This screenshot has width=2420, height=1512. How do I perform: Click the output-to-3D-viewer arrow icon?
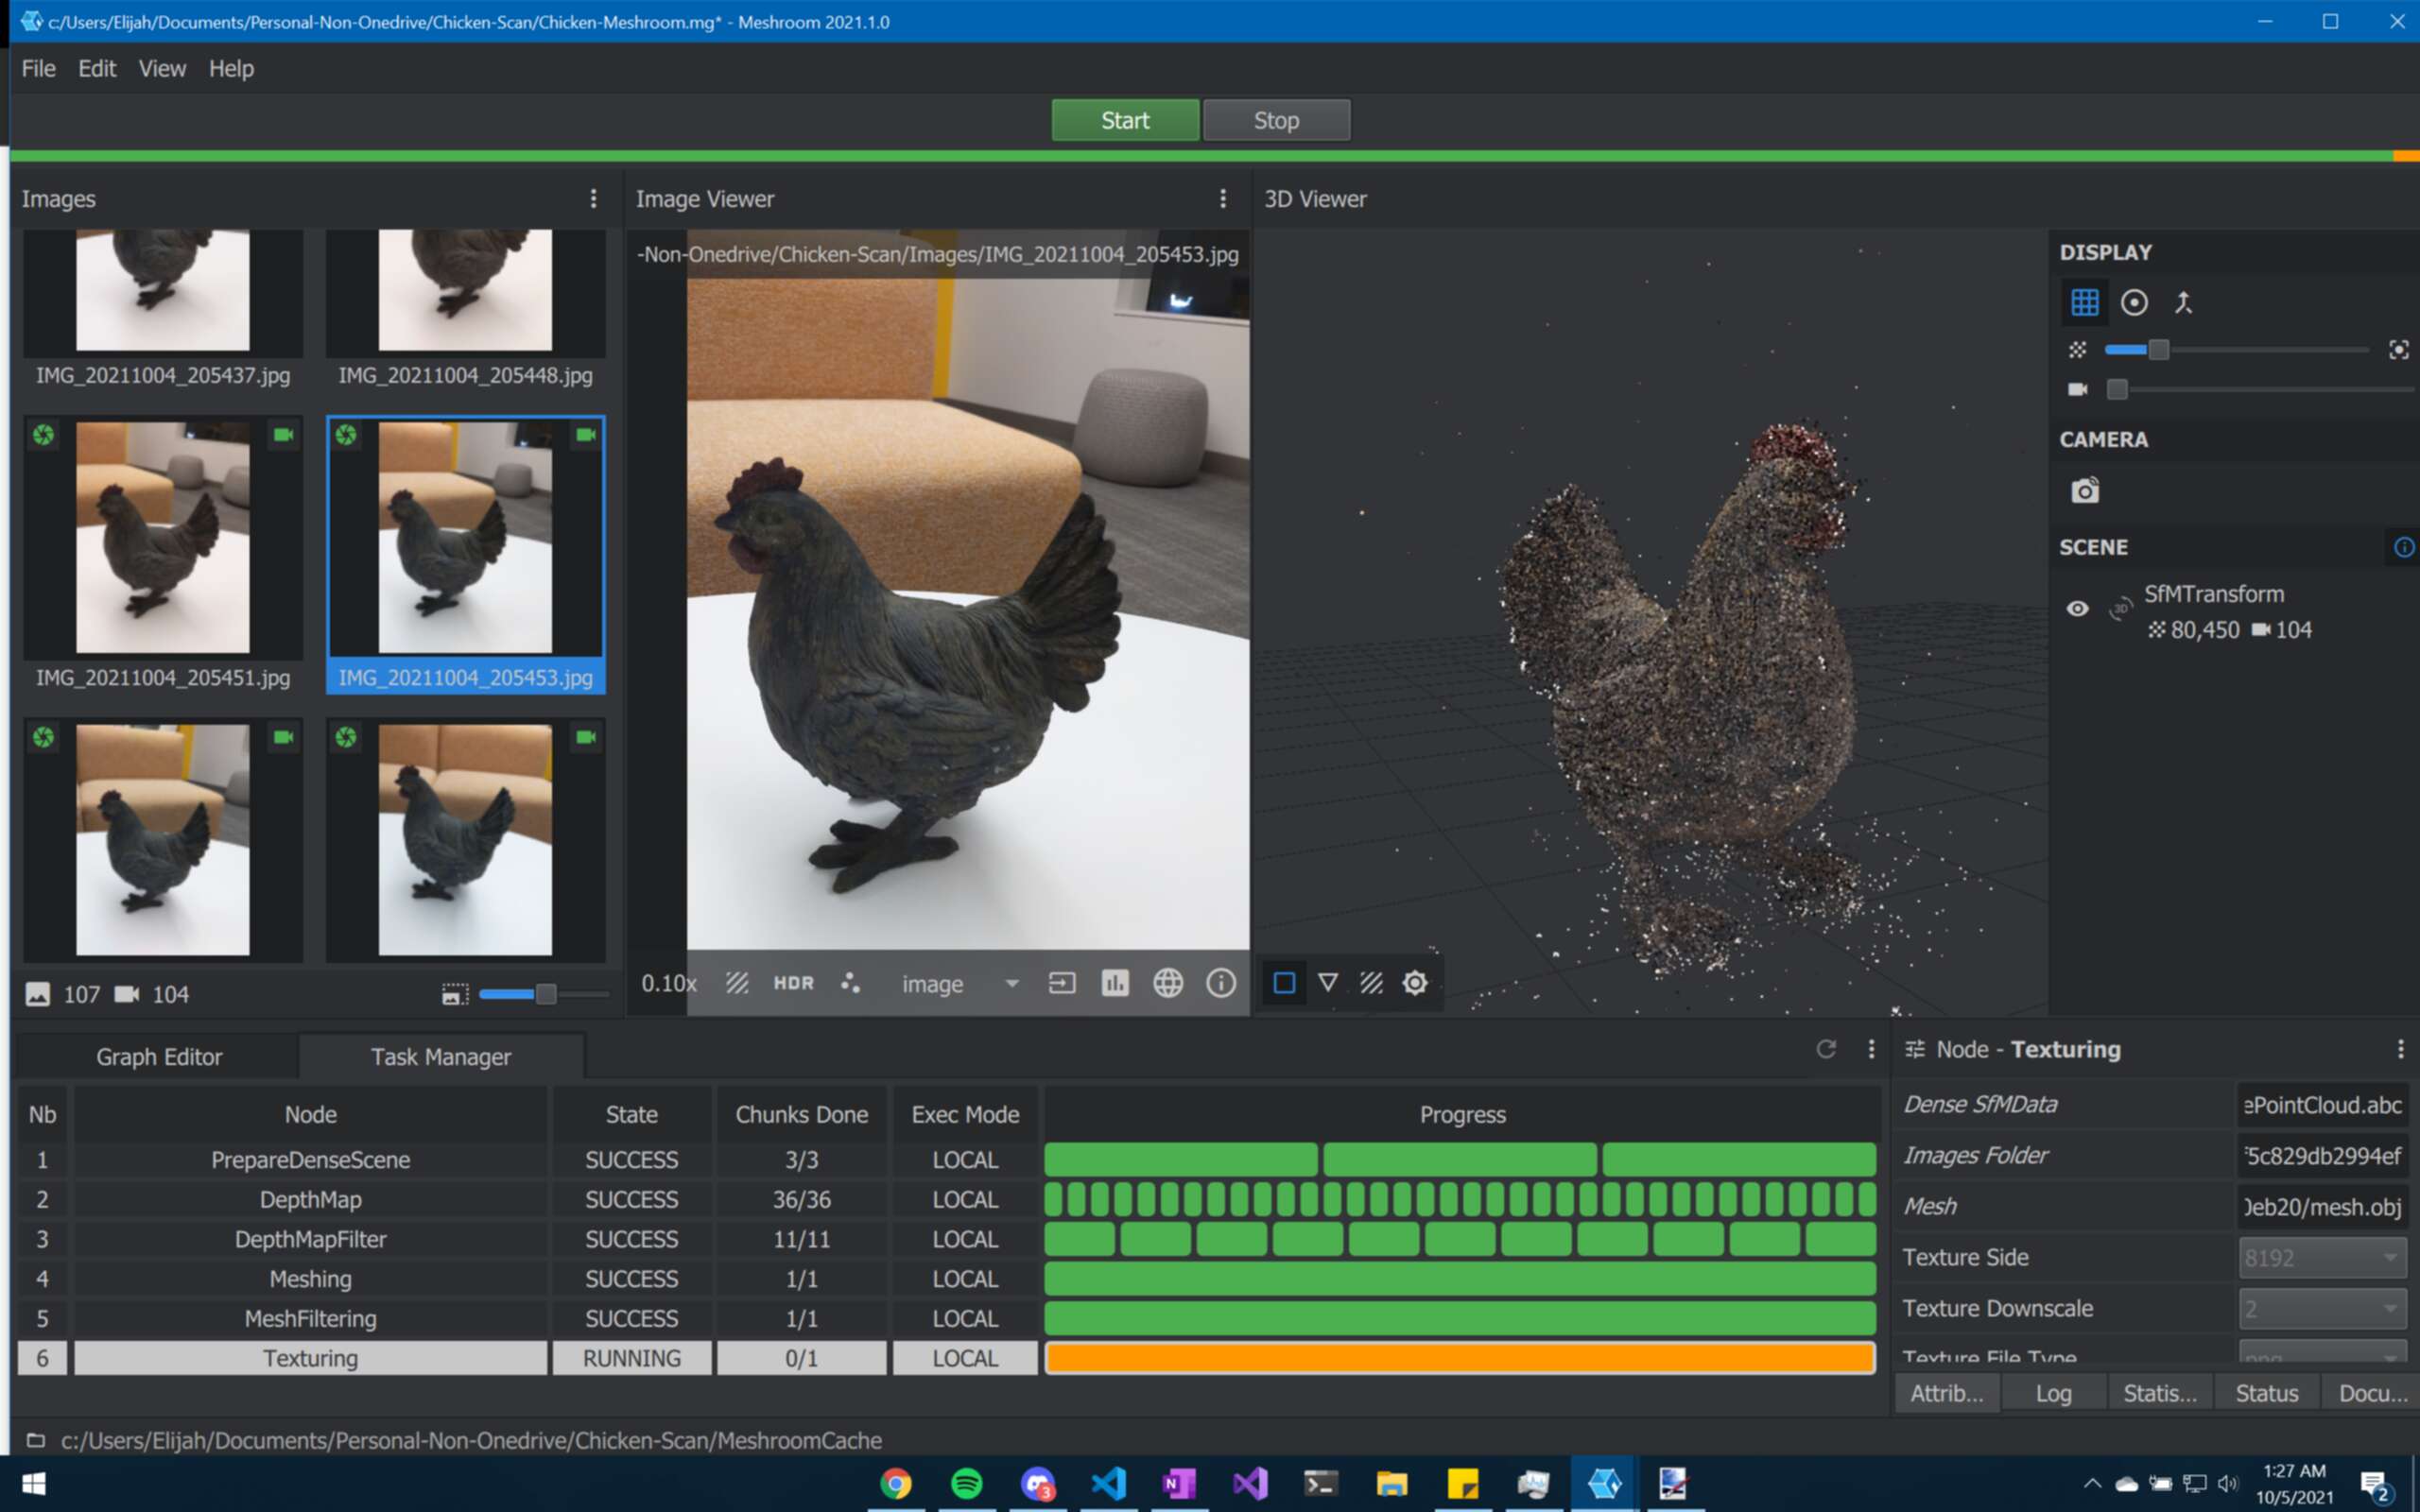click(x=1062, y=983)
